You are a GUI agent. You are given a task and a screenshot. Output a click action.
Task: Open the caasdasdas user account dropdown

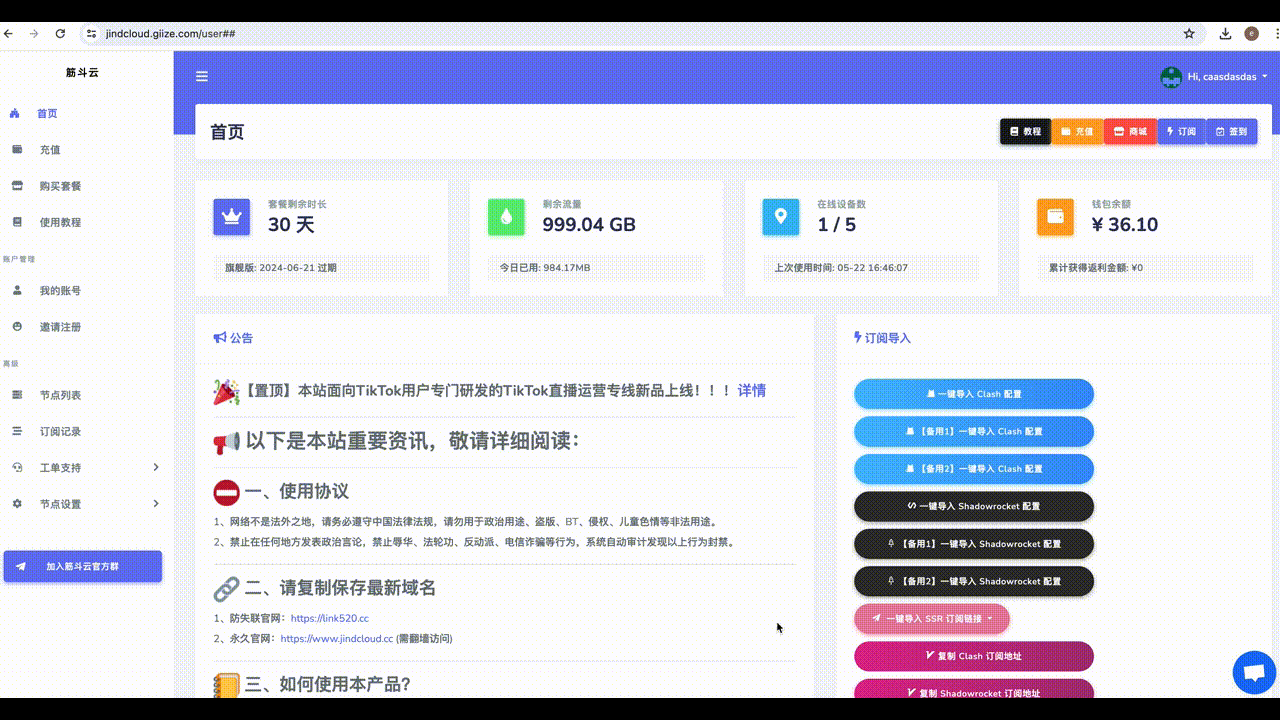click(1214, 77)
